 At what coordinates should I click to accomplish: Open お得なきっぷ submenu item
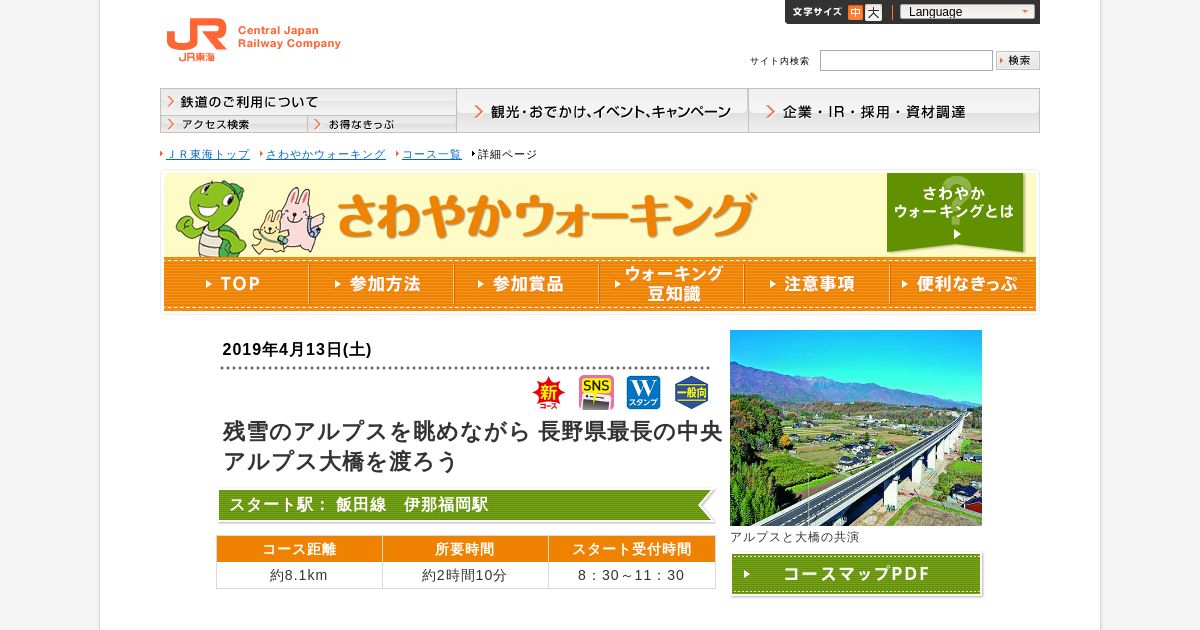pos(382,124)
